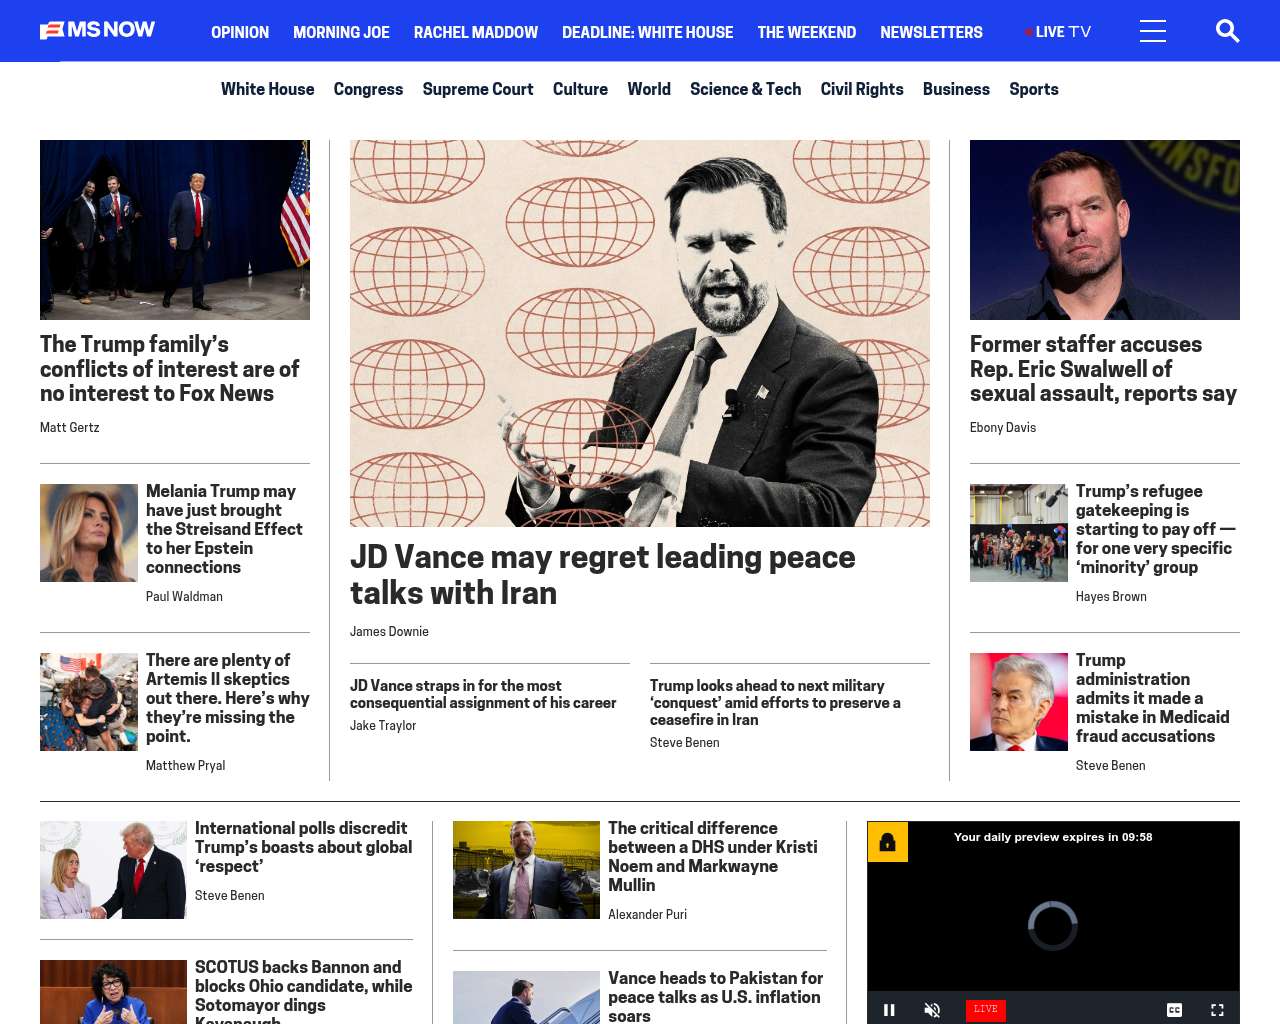
Task: Read Trump's refugee gatekeeping article
Action: [1156, 529]
